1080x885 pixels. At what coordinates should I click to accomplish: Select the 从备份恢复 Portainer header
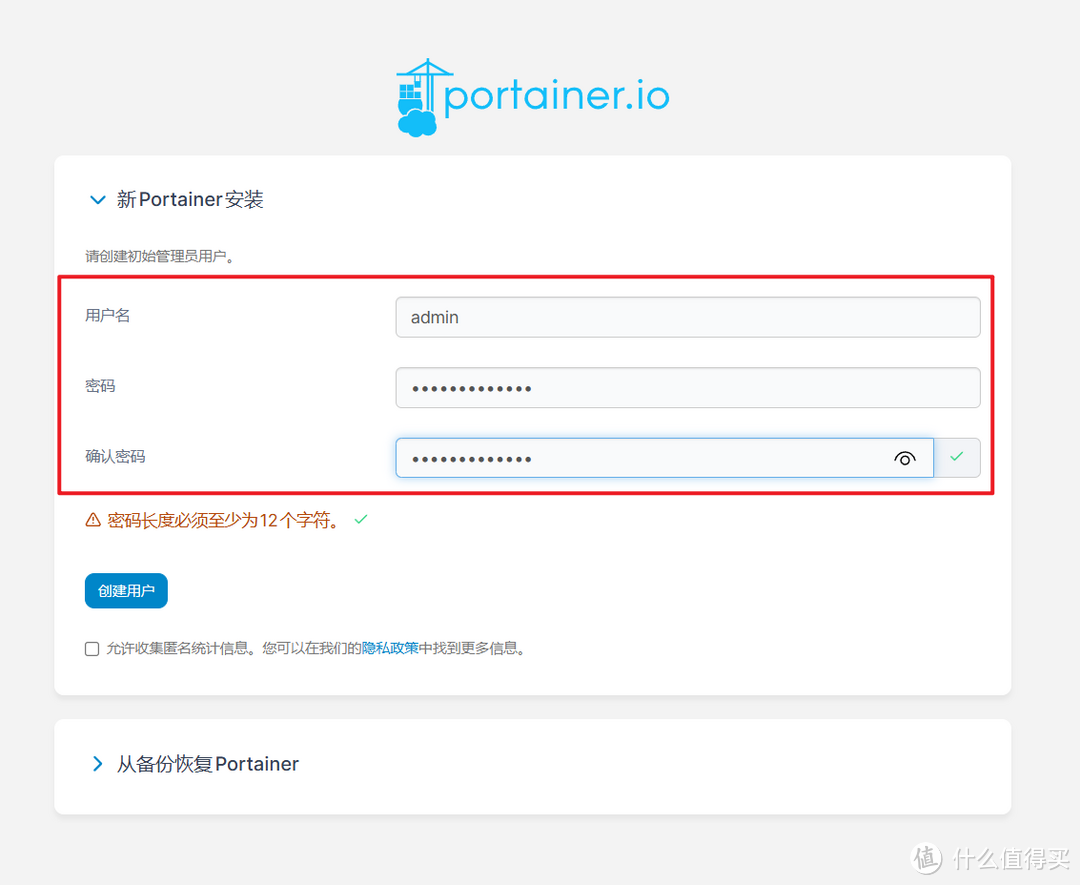coord(207,763)
